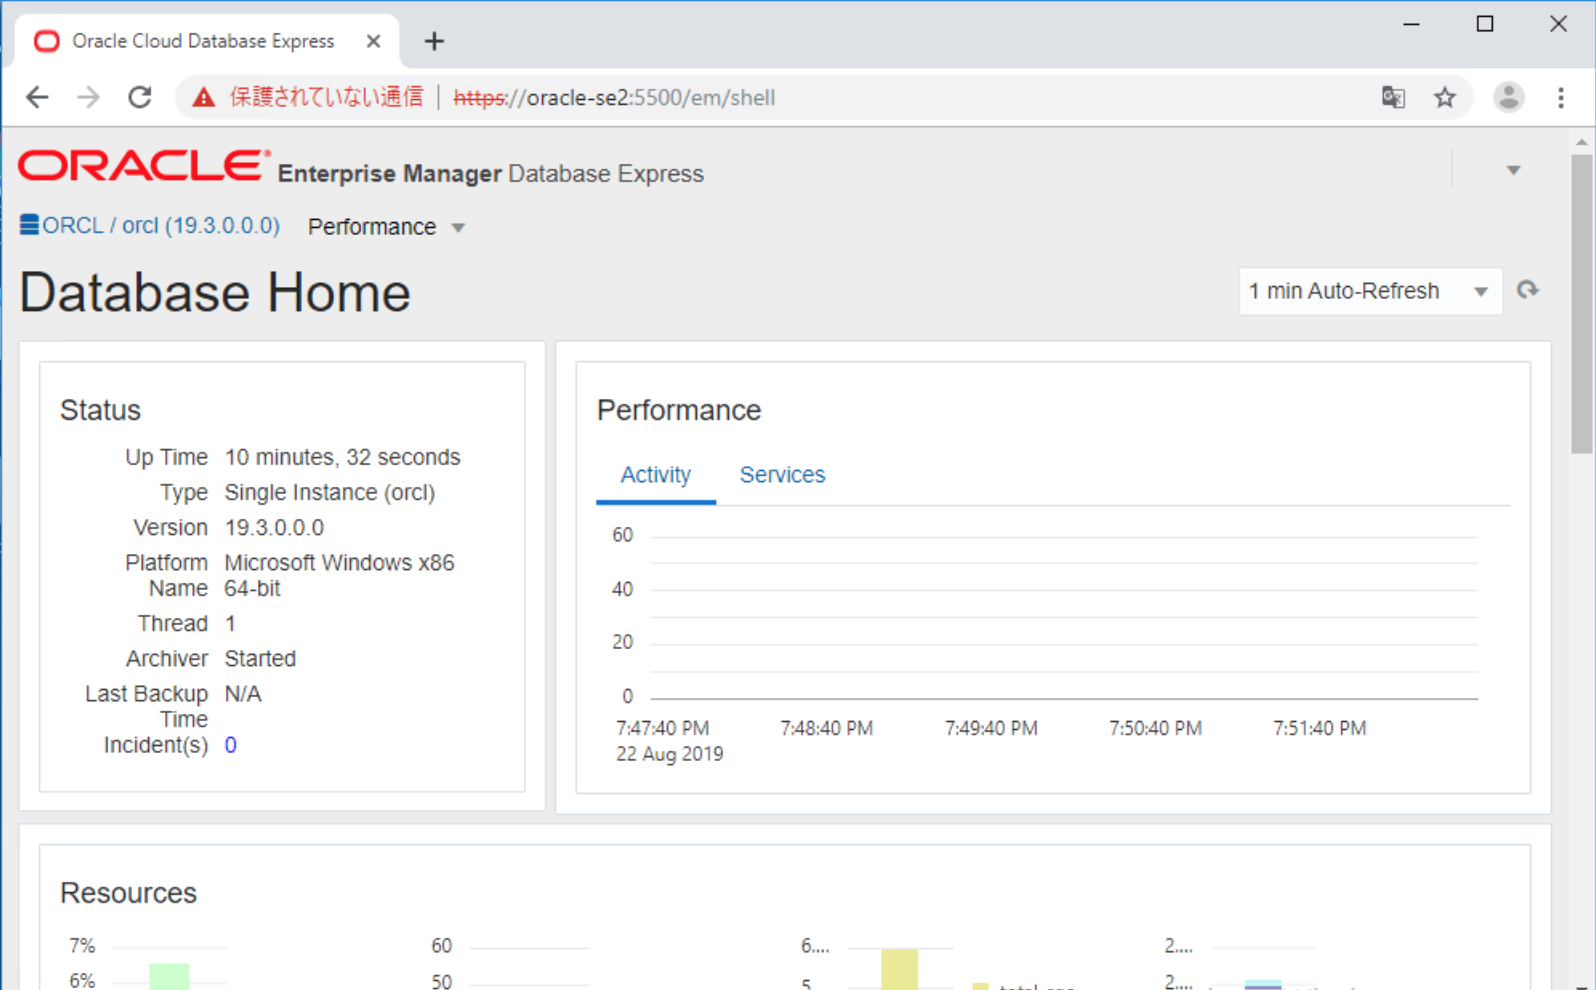This screenshot has width=1596, height=990.
Task: Click the ORCL database icon
Action: click(x=29, y=225)
